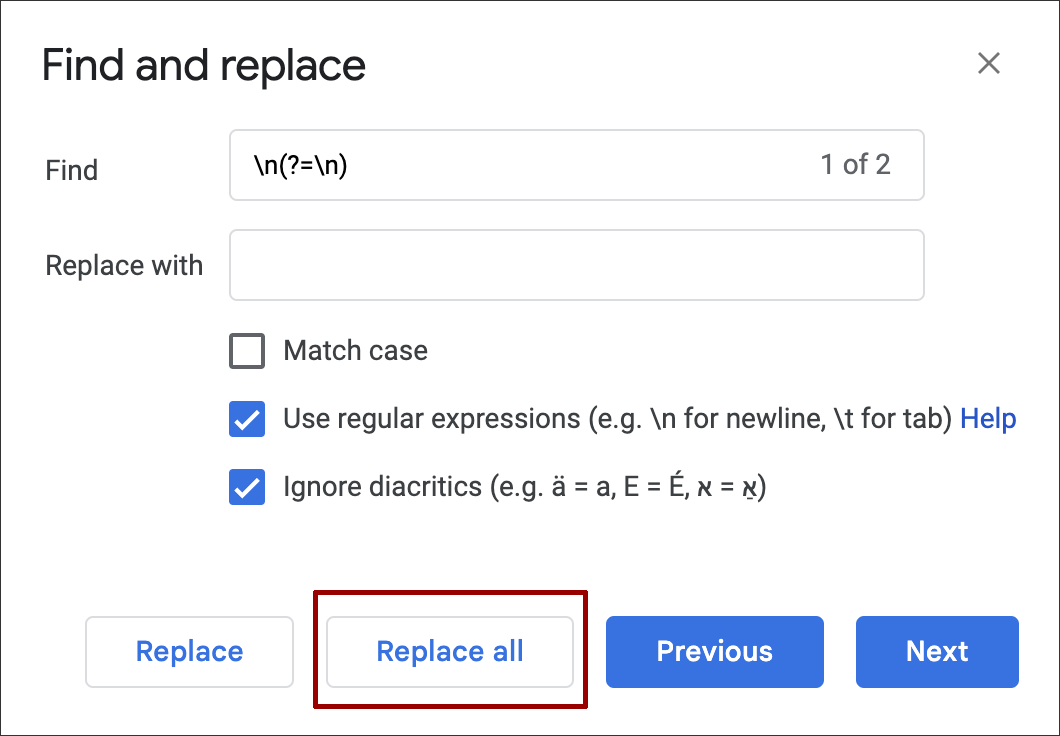
Task: Close the Find and replace dialog
Action: point(988,64)
